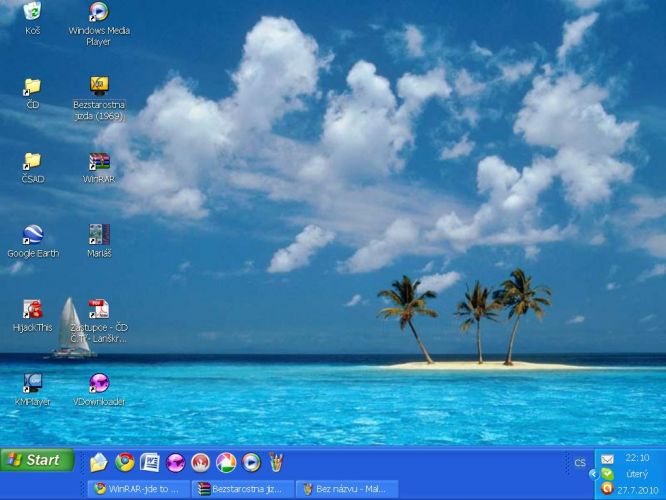Click the orange round tray icon
Viewport: 666px width, 500px height.
coord(607,489)
